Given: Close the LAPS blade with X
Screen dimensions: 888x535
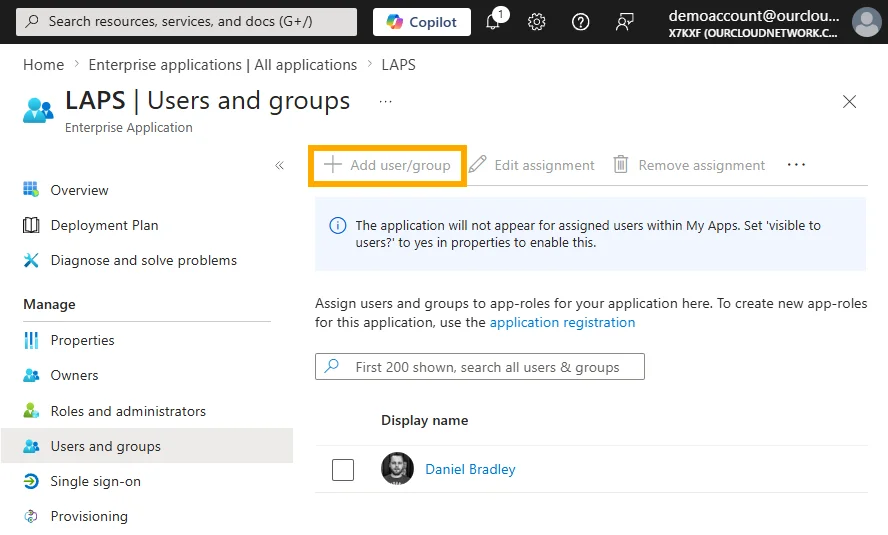Looking at the screenshot, I should [849, 102].
